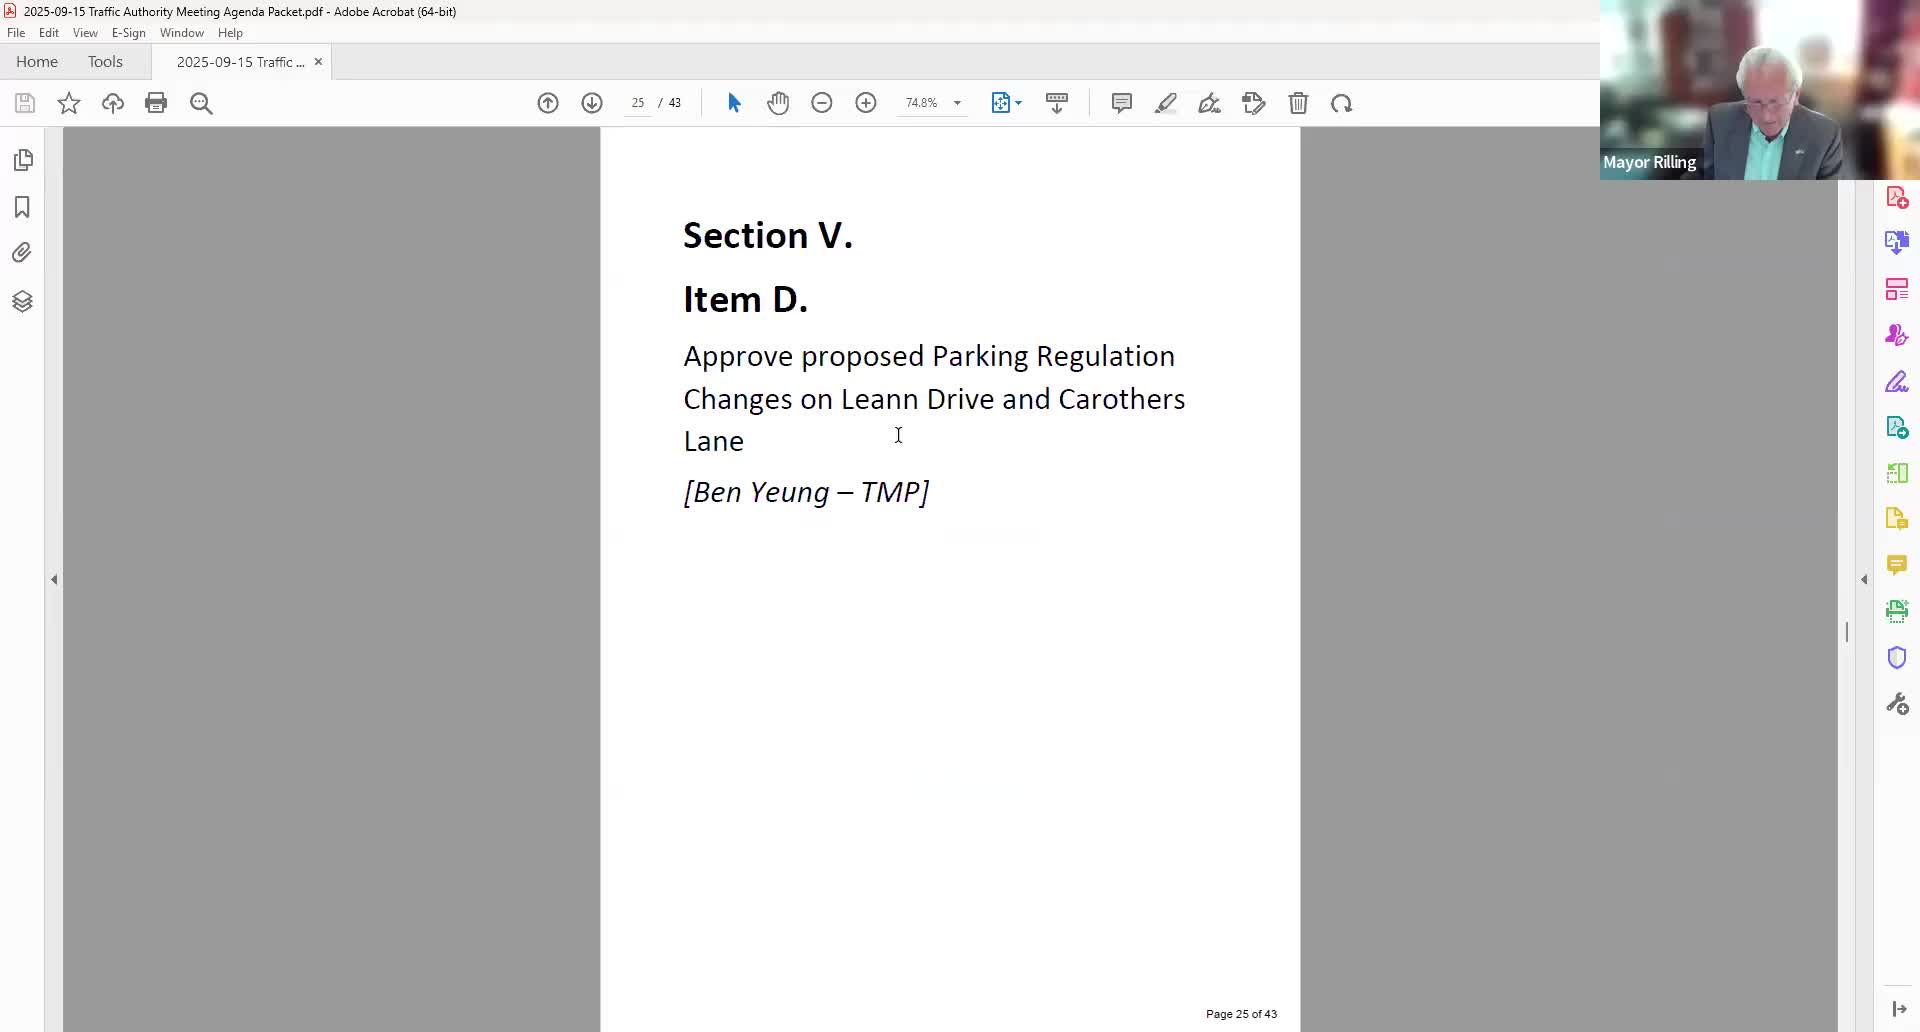The height and width of the screenshot is (1032, 1920).
Task: Open the page display options dropdown
Action: point(1019,103)
